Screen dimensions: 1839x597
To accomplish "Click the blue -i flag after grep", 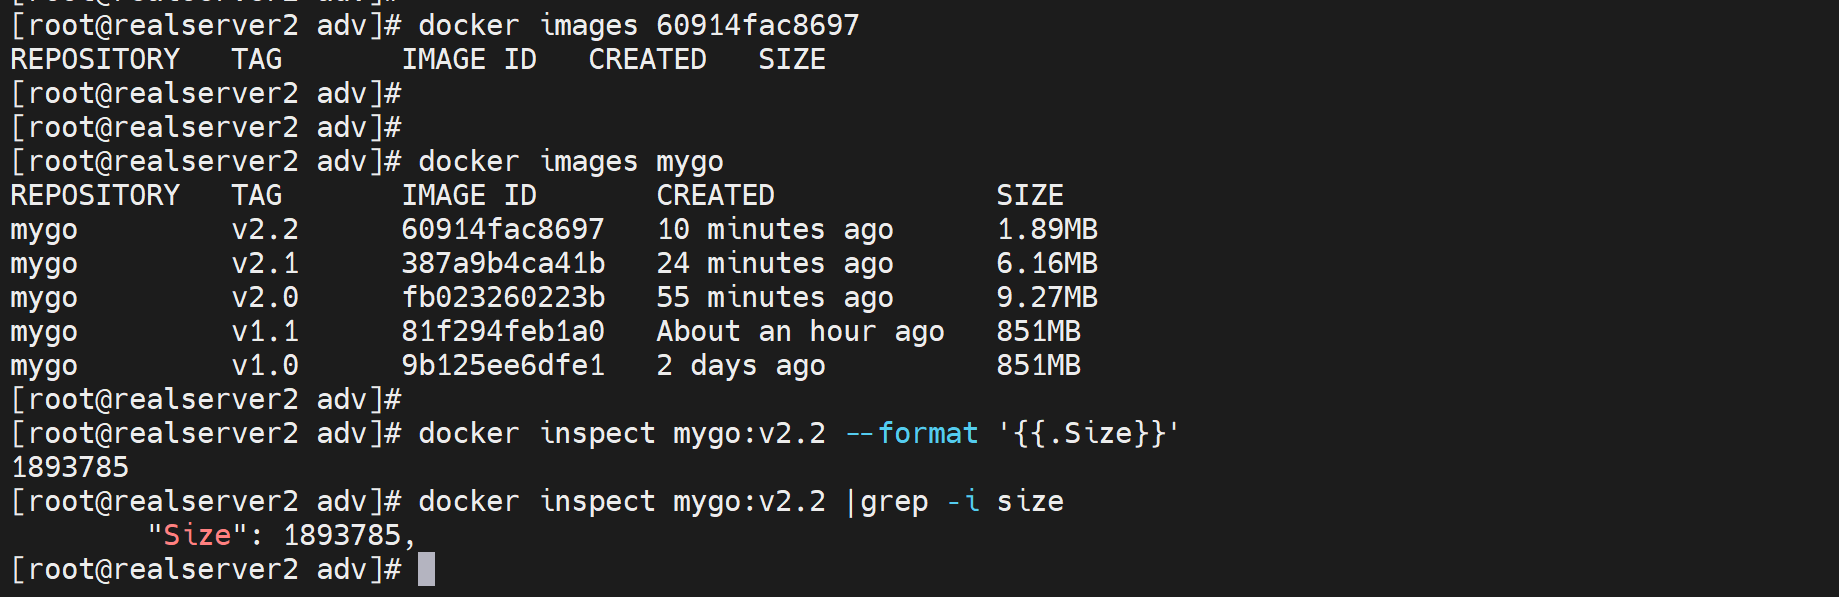I will 963,501.
